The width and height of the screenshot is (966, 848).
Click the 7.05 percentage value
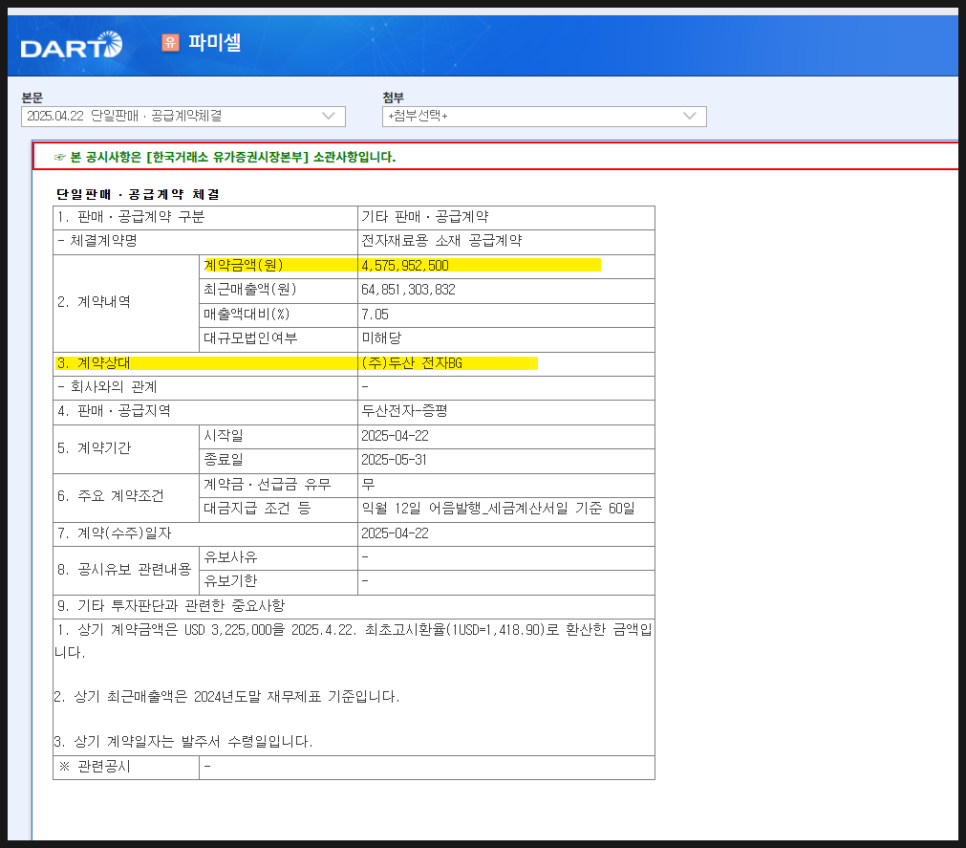(375, 314)
